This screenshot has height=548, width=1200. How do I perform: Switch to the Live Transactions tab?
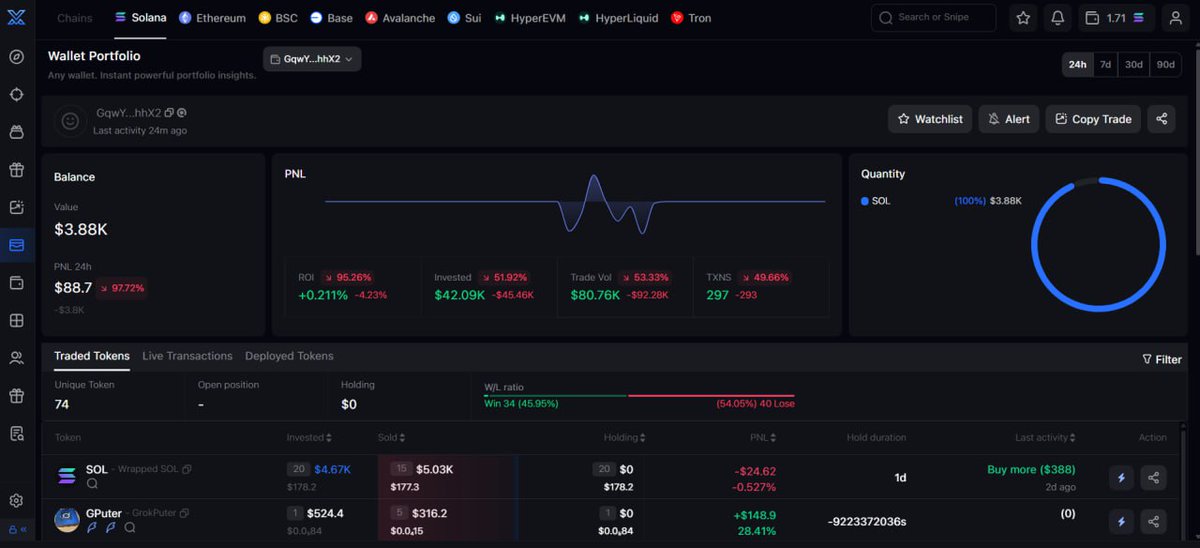187,356
